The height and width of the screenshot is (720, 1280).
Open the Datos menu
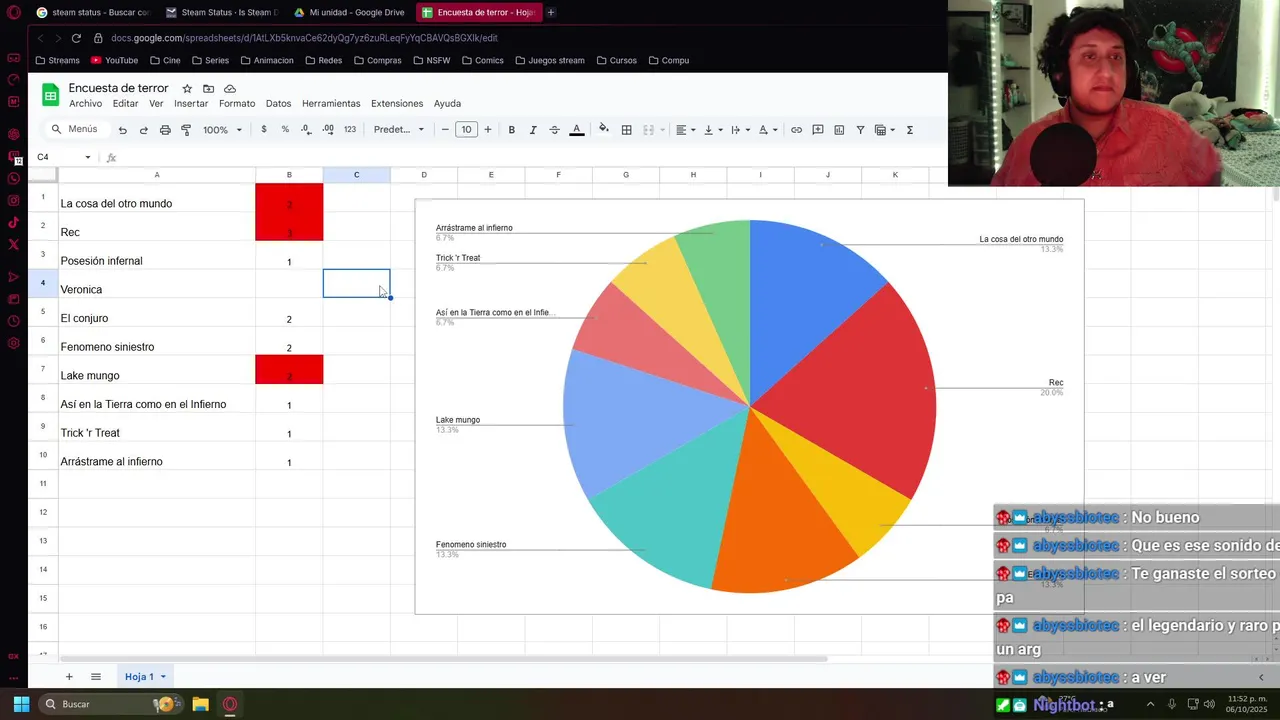pos(278,104)
